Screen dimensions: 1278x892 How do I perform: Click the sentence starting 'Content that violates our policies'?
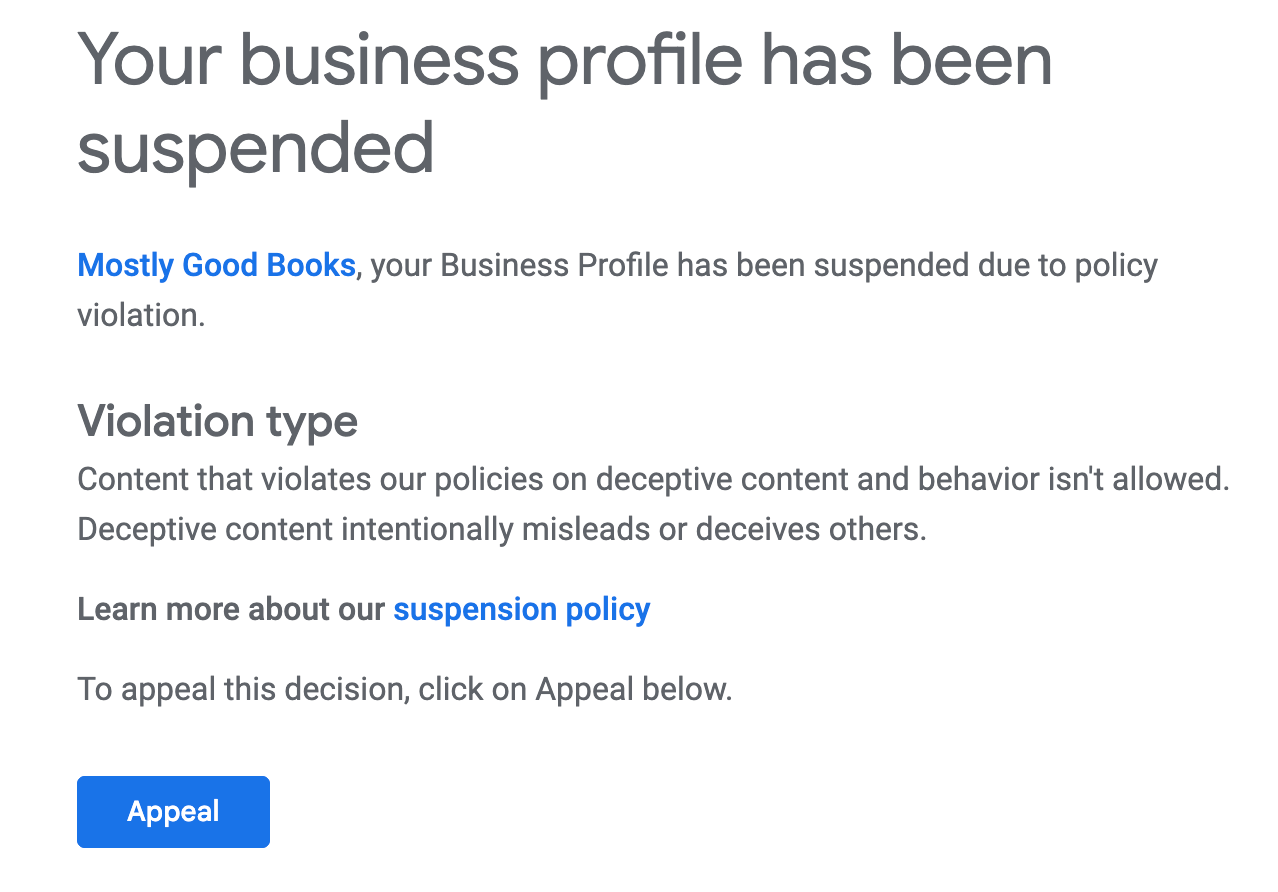pyautogui.click(x=653, y=479)
